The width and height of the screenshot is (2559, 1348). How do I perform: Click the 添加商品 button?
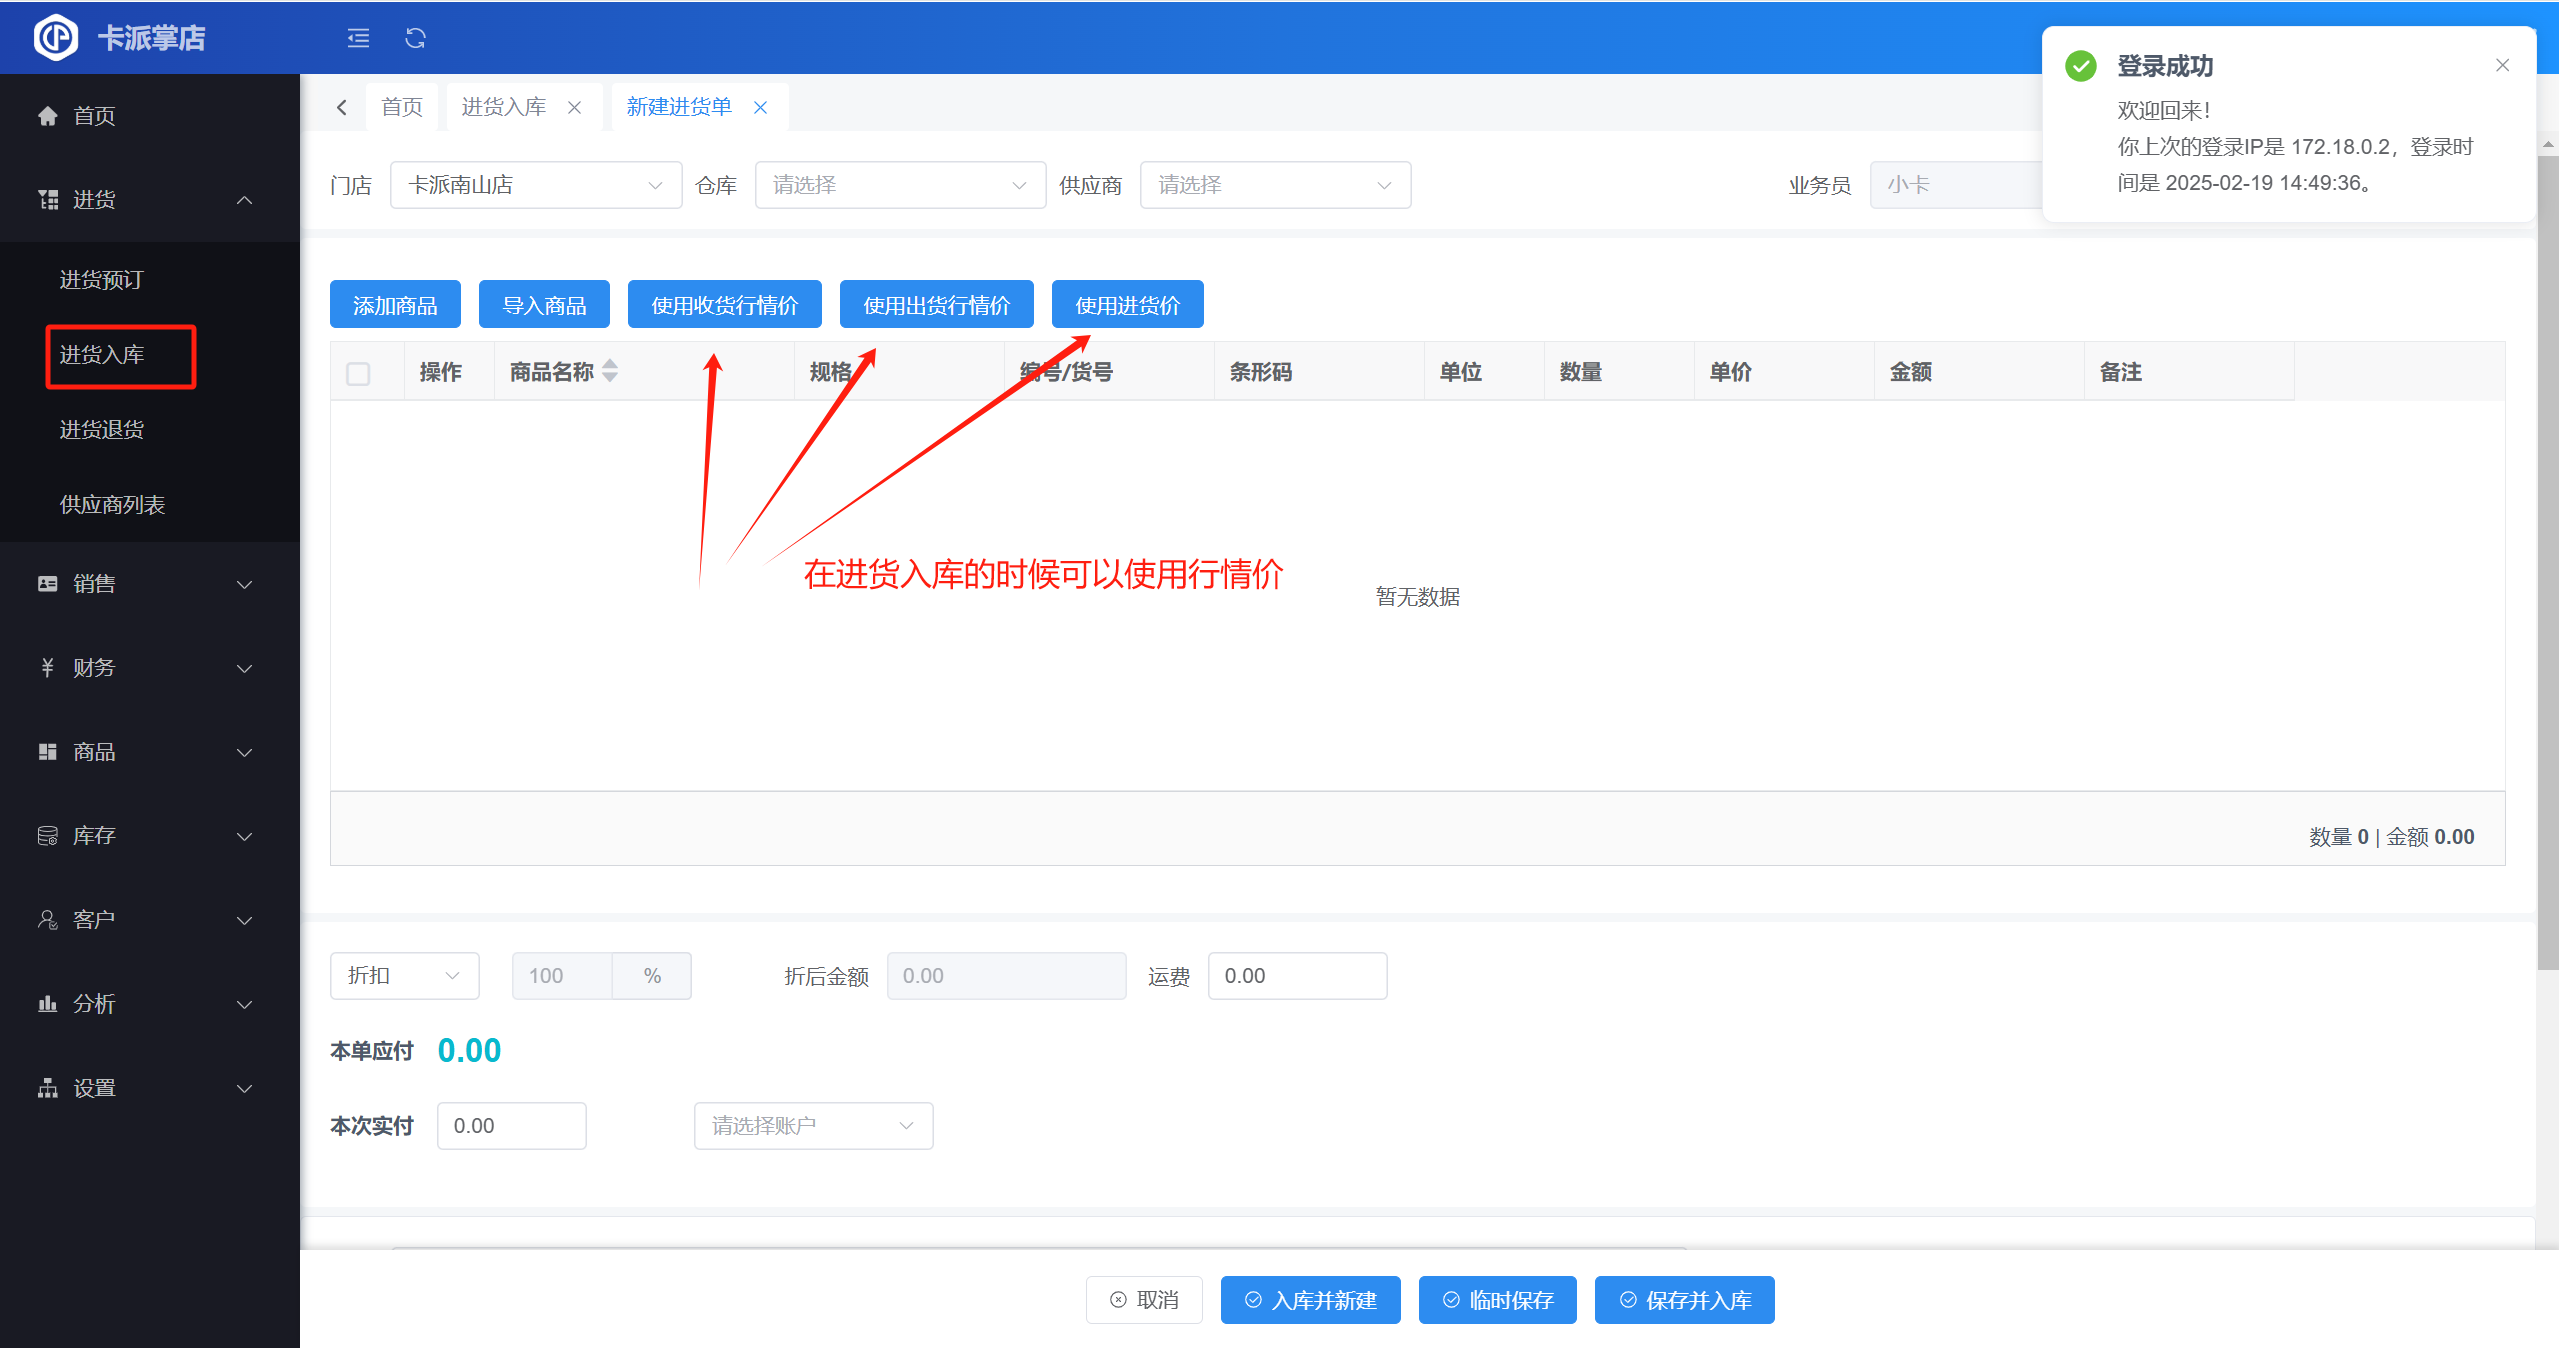[x=395, y=305]
